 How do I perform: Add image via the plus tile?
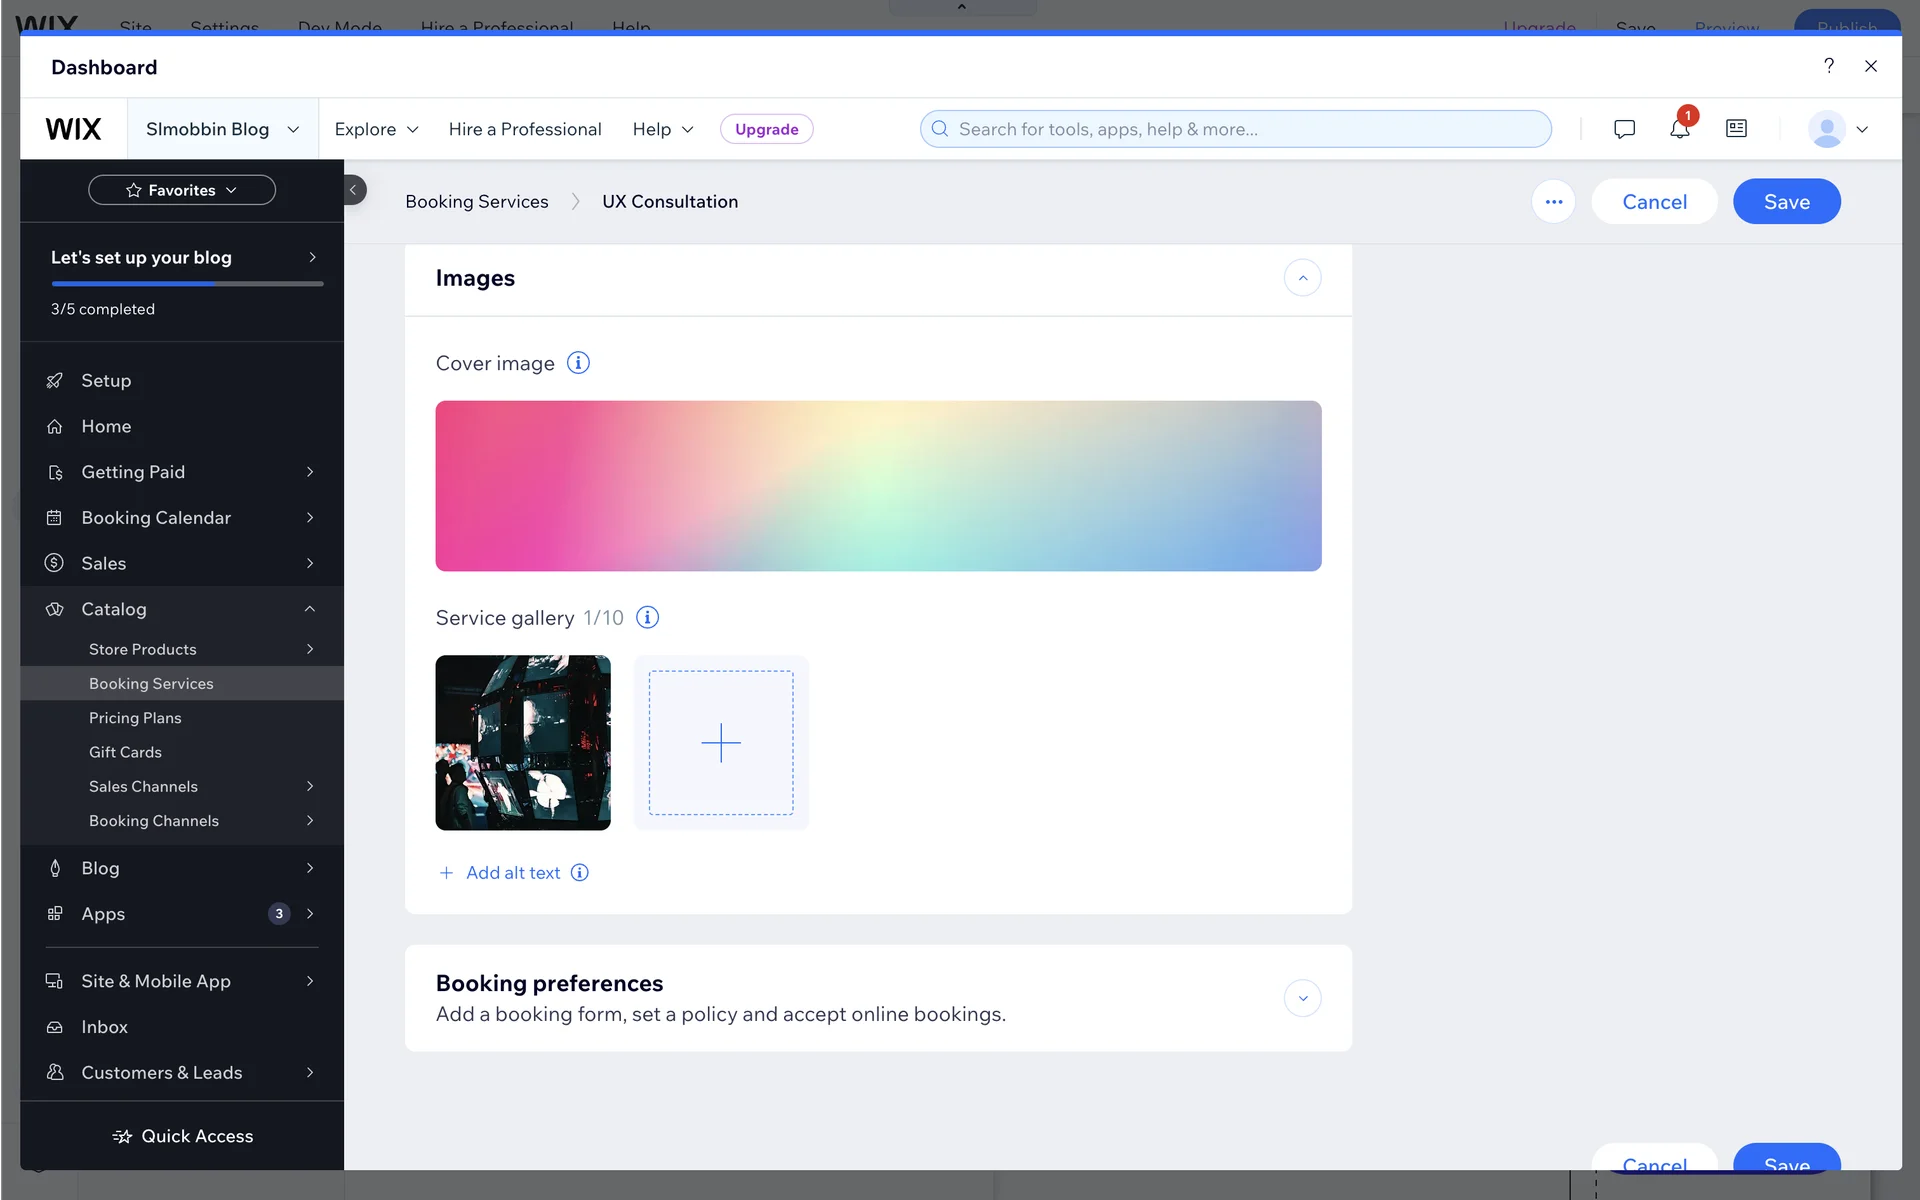(x=720, y=743)
